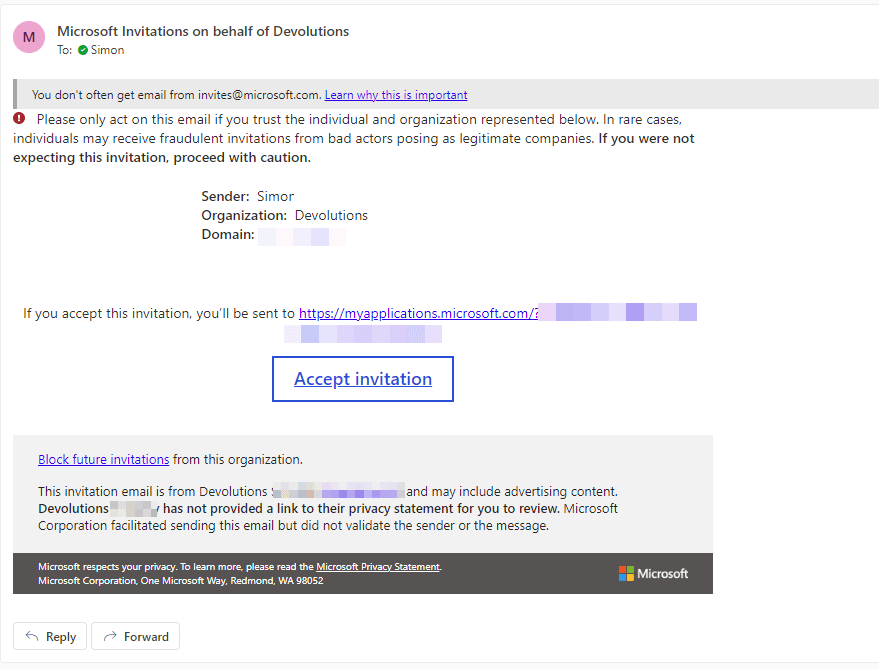Viewport: 879px width, 669px height.
Task: Select the recipient name Simon in the To line
Action: click(107, 50)
